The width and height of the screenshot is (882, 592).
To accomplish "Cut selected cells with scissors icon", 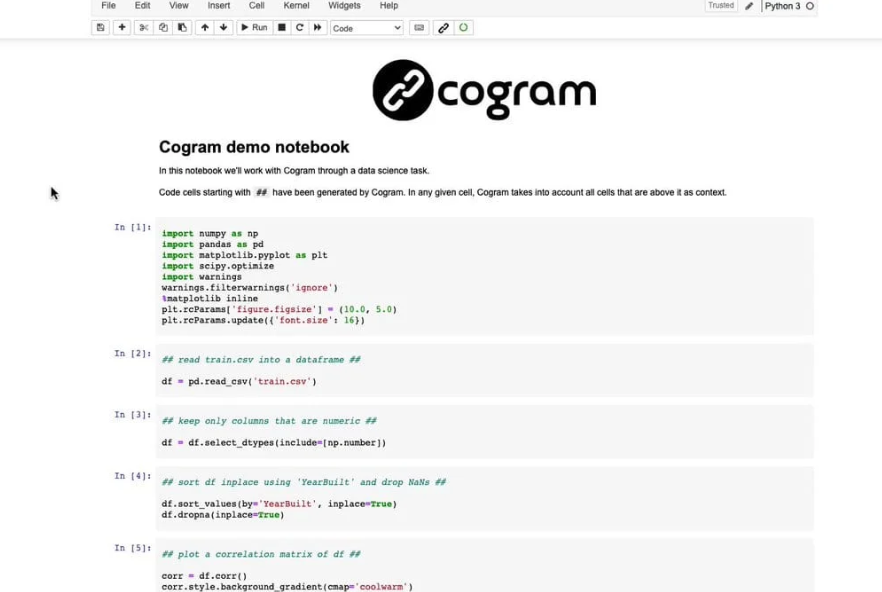I will coord(144,28).
